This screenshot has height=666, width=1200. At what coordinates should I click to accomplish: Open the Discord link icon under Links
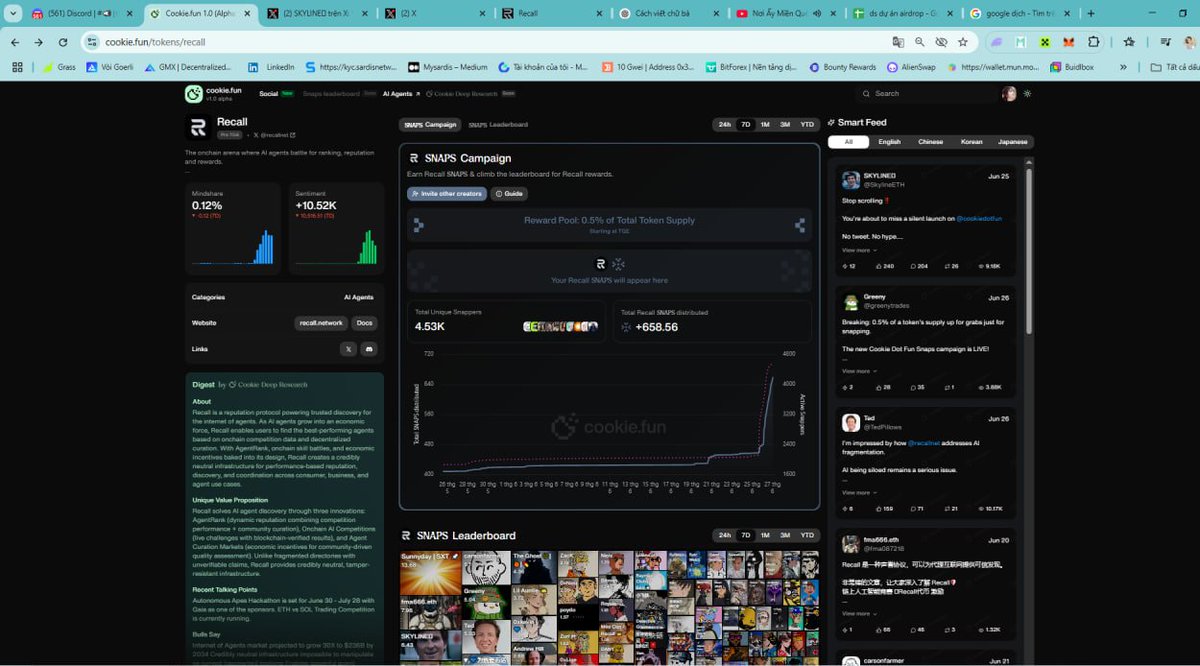tap(369, 349)
